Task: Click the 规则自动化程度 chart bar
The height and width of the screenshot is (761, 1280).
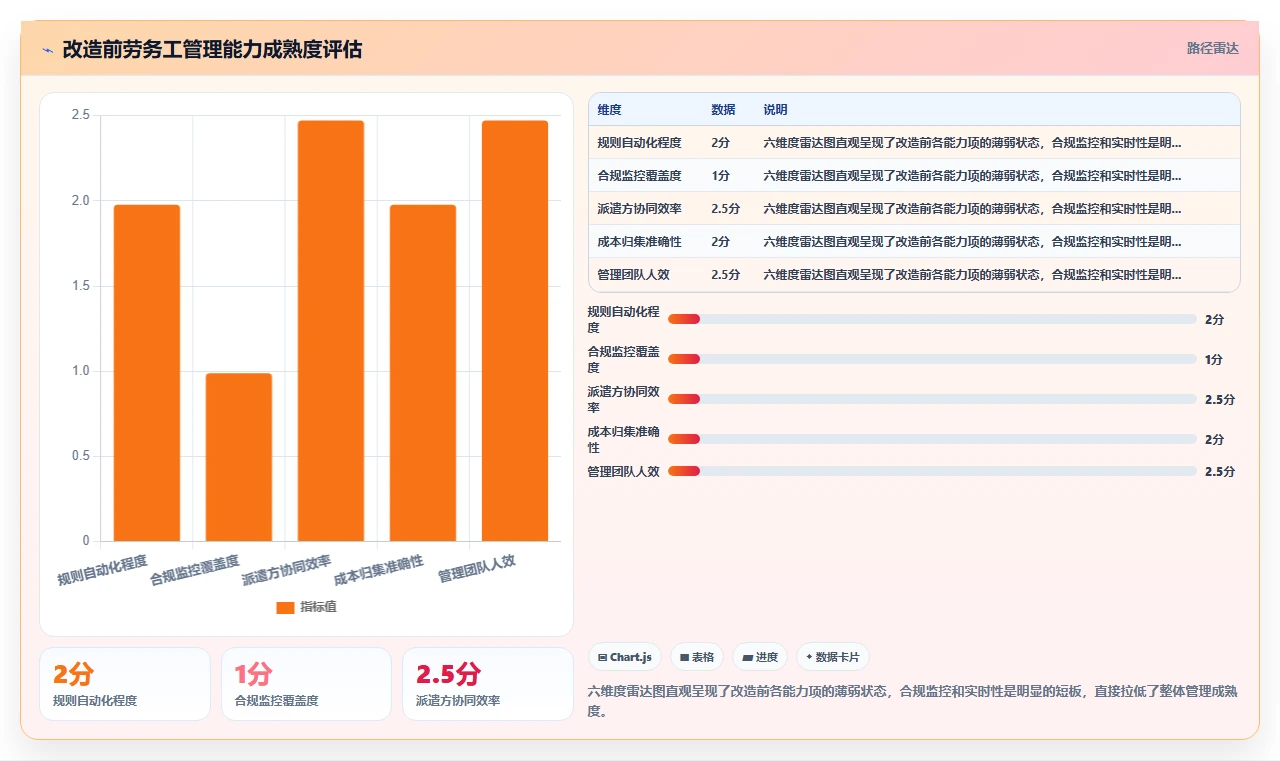Action: click(x=147, y=373)
